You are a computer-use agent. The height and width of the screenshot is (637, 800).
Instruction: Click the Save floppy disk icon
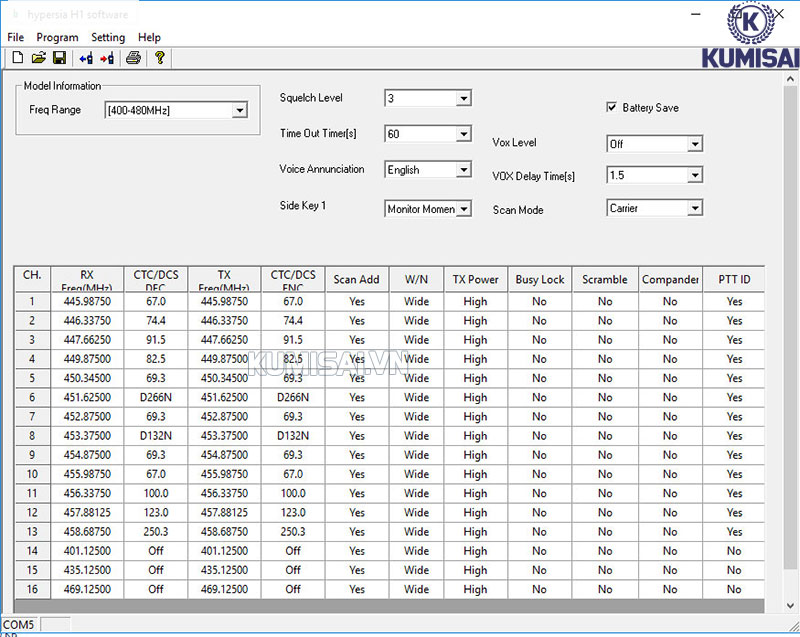(x=59, y=58)
